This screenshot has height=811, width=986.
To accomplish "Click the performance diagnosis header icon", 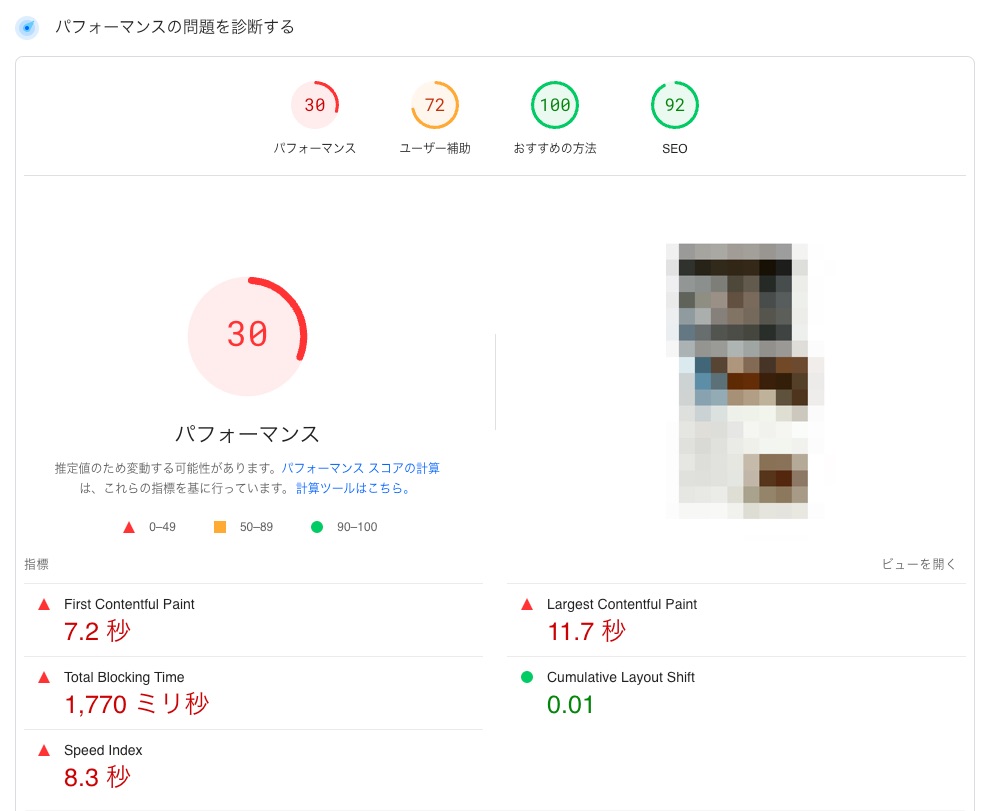I will [x=27, y=28].
